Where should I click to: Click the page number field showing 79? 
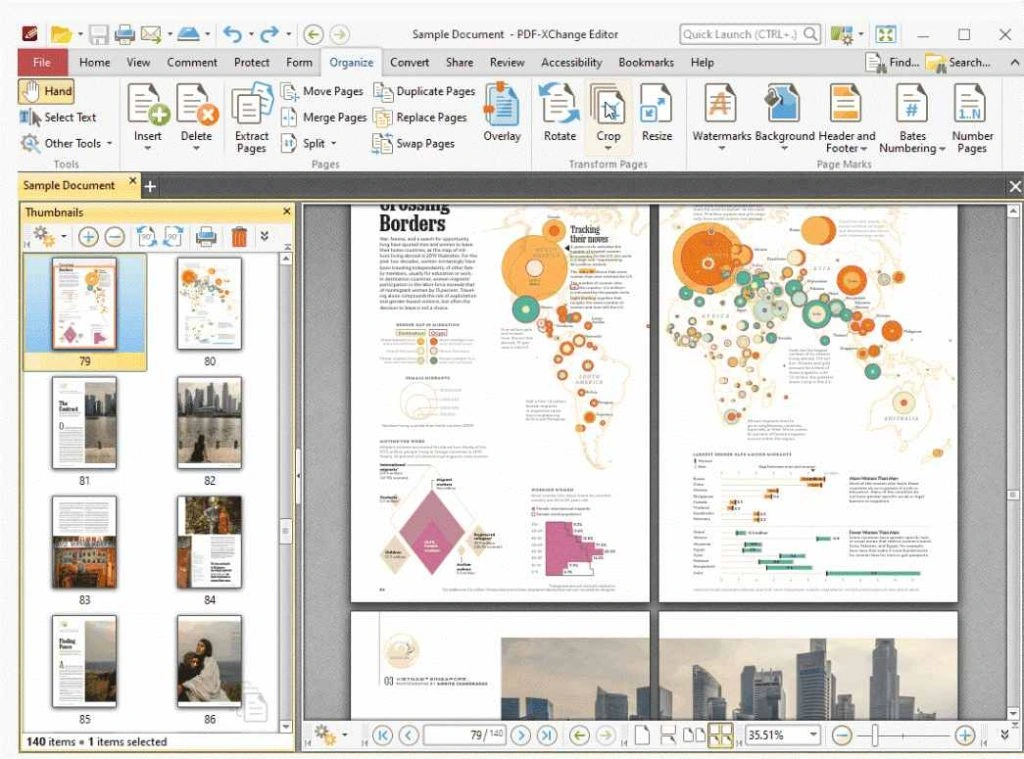[466, 735]
